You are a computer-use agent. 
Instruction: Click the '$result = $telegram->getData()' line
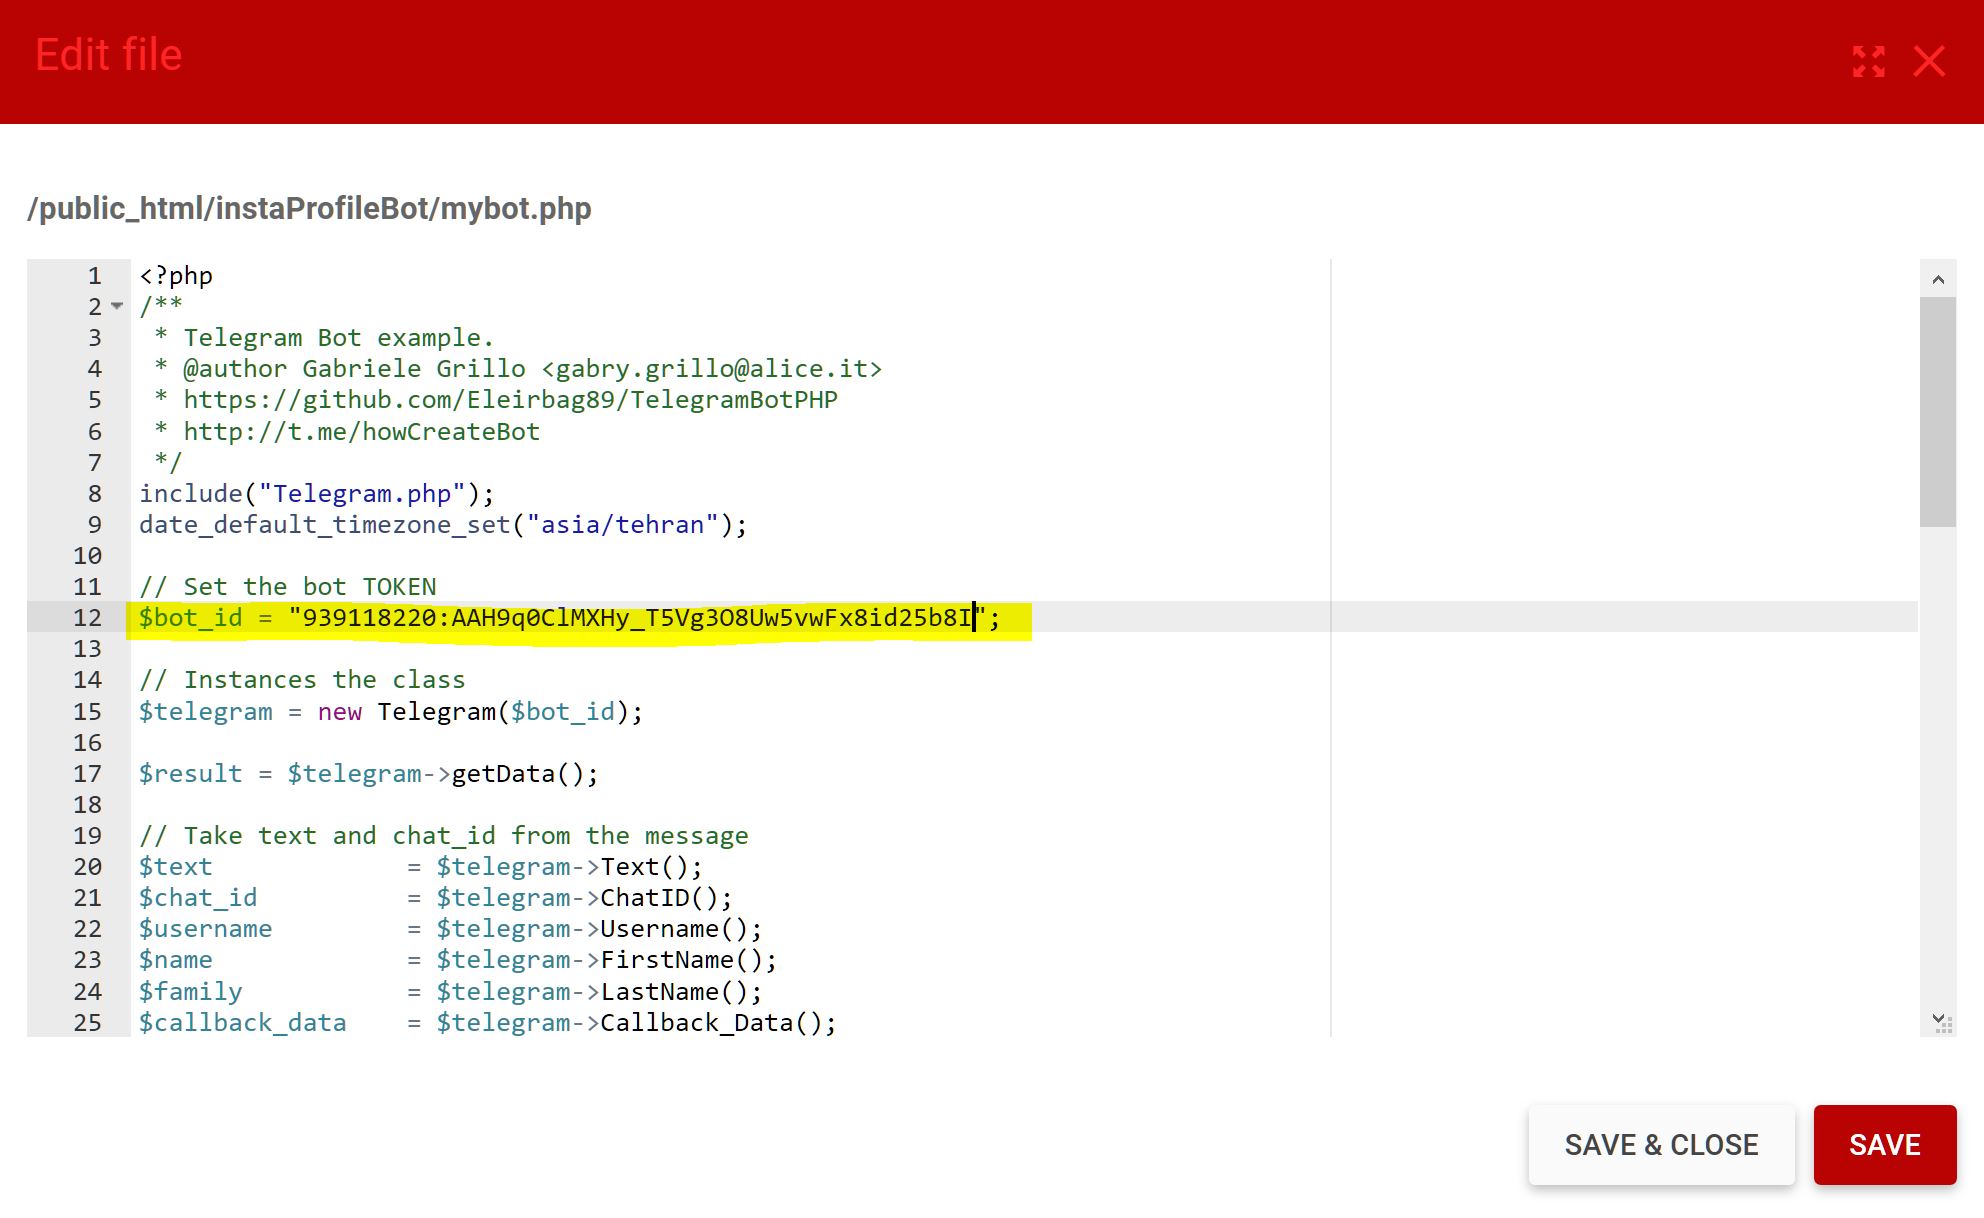coord(369,774)
